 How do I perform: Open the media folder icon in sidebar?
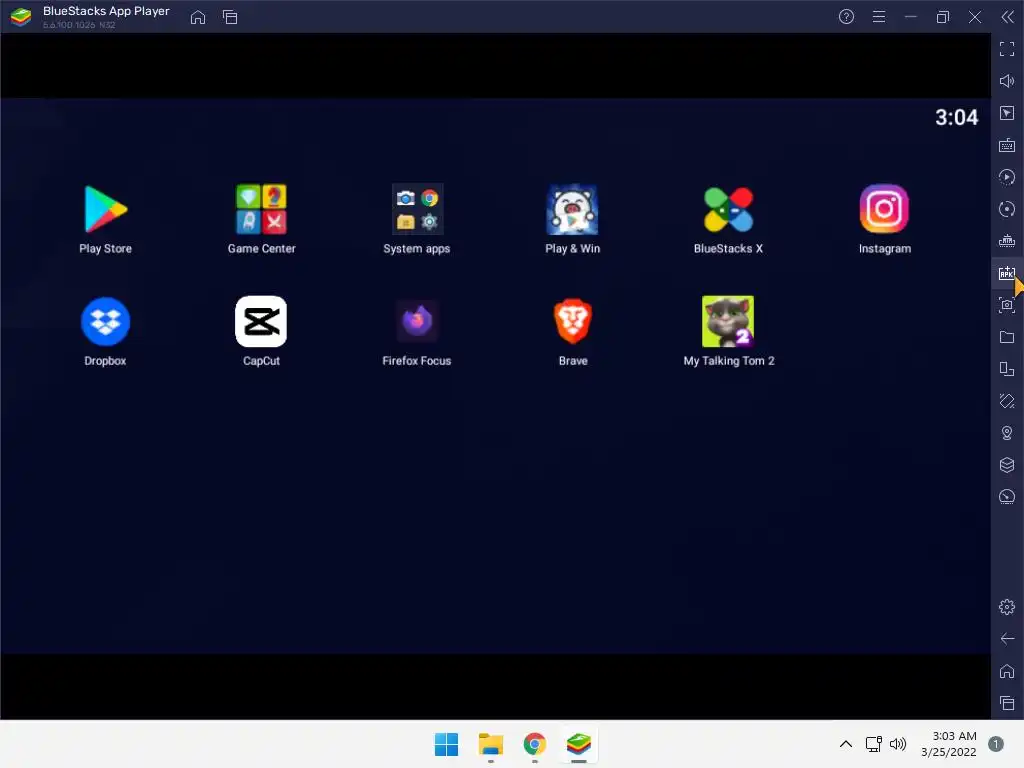[1007, 337]
